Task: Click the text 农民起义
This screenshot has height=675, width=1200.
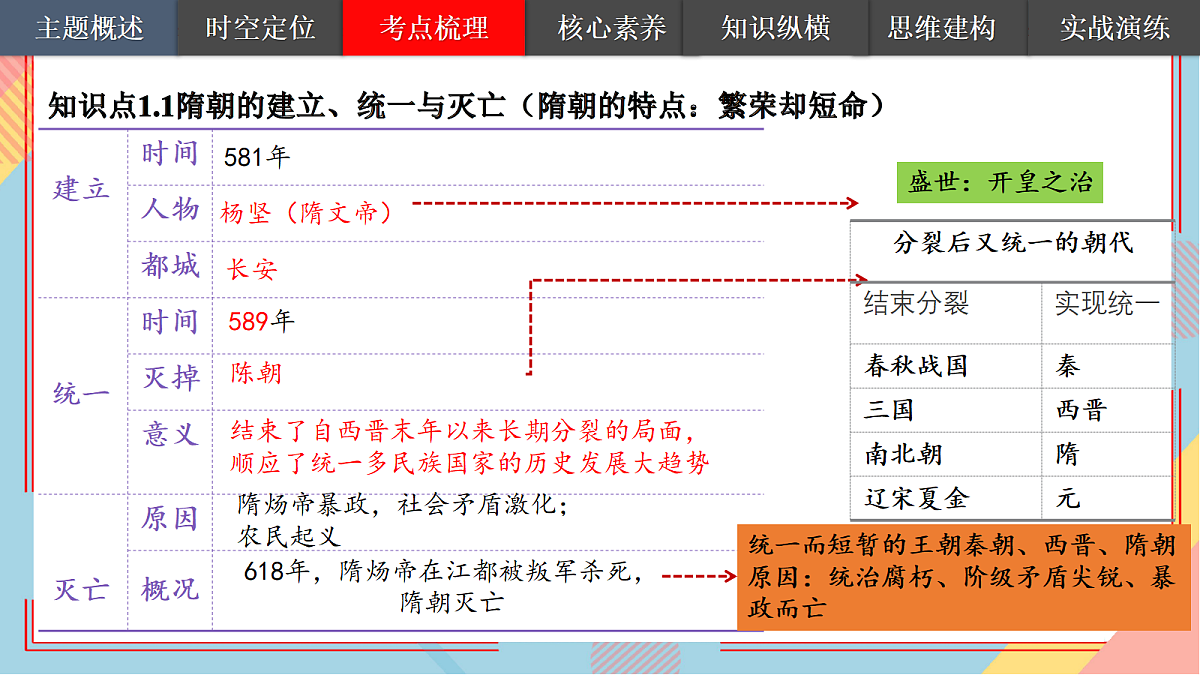Action: [290, 536]
